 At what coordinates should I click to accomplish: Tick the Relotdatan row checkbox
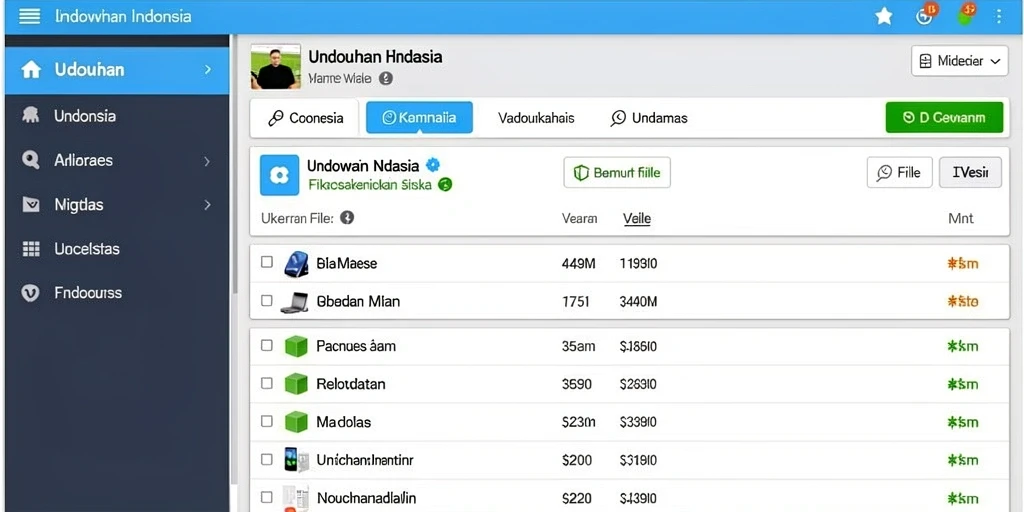point(266,383)
